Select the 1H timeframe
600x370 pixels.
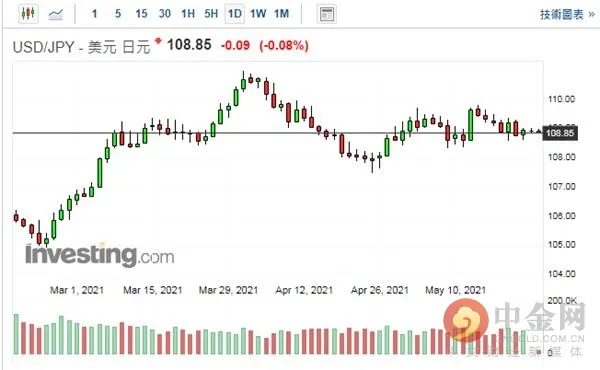(x=188, y=14)
